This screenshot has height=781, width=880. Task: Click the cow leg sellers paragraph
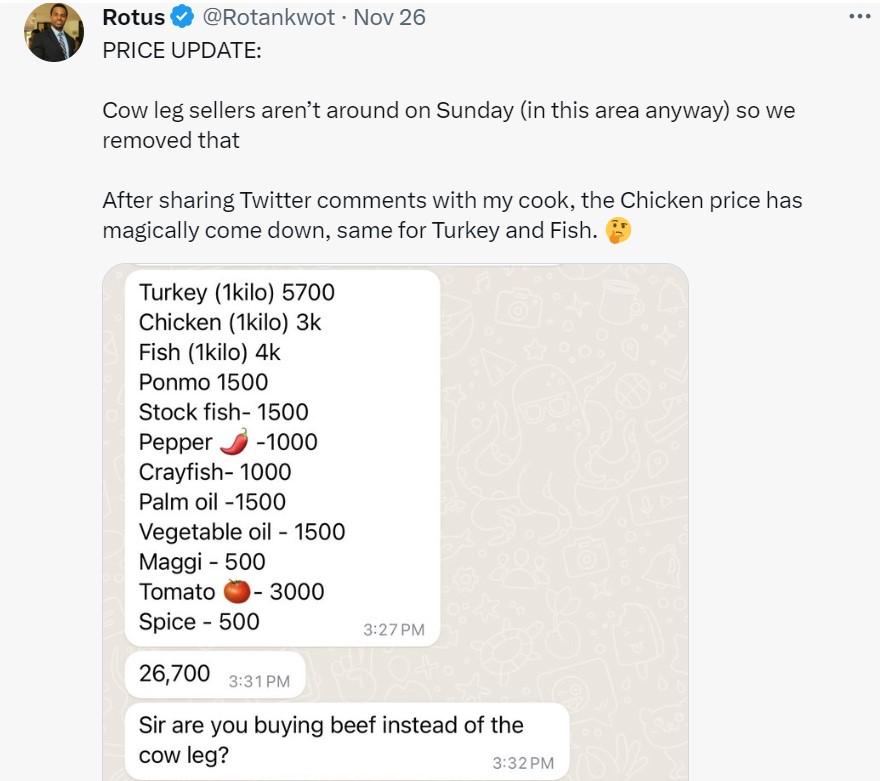pos(448,124)
